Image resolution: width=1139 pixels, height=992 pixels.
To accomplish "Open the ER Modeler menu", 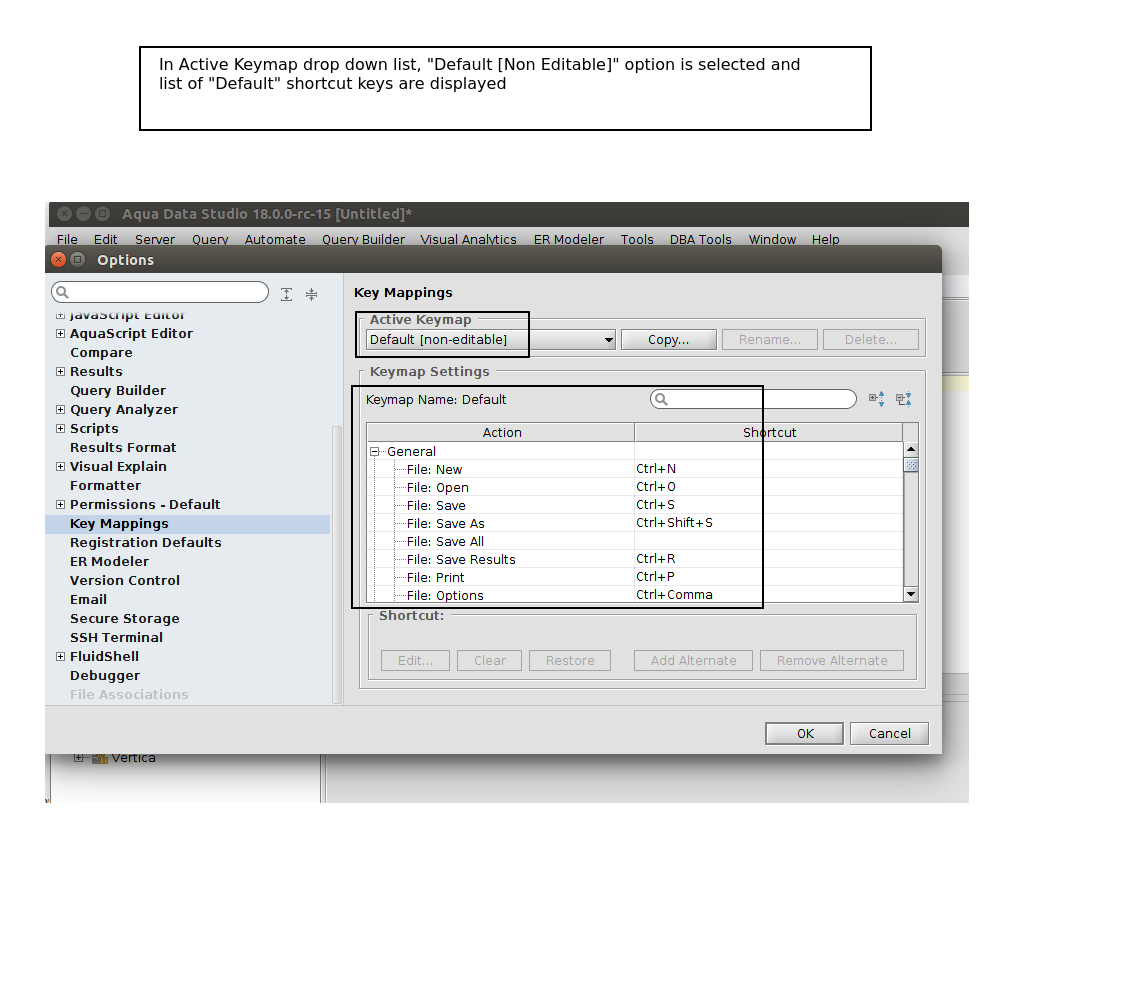I will (569, 239).
